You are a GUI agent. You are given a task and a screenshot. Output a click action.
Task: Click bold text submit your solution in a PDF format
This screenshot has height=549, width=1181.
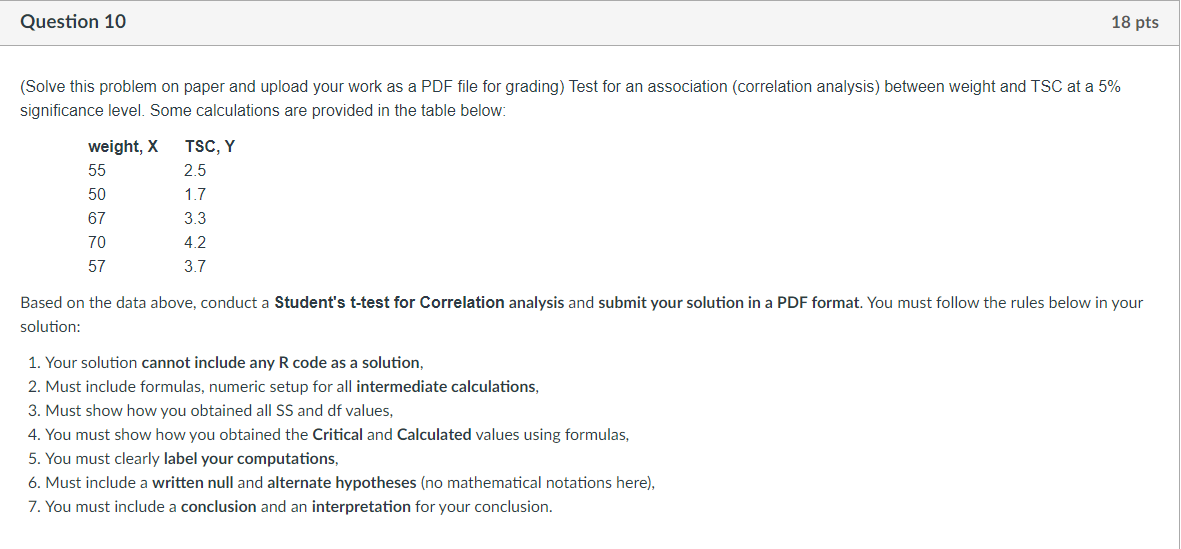(x=731, y=303)
